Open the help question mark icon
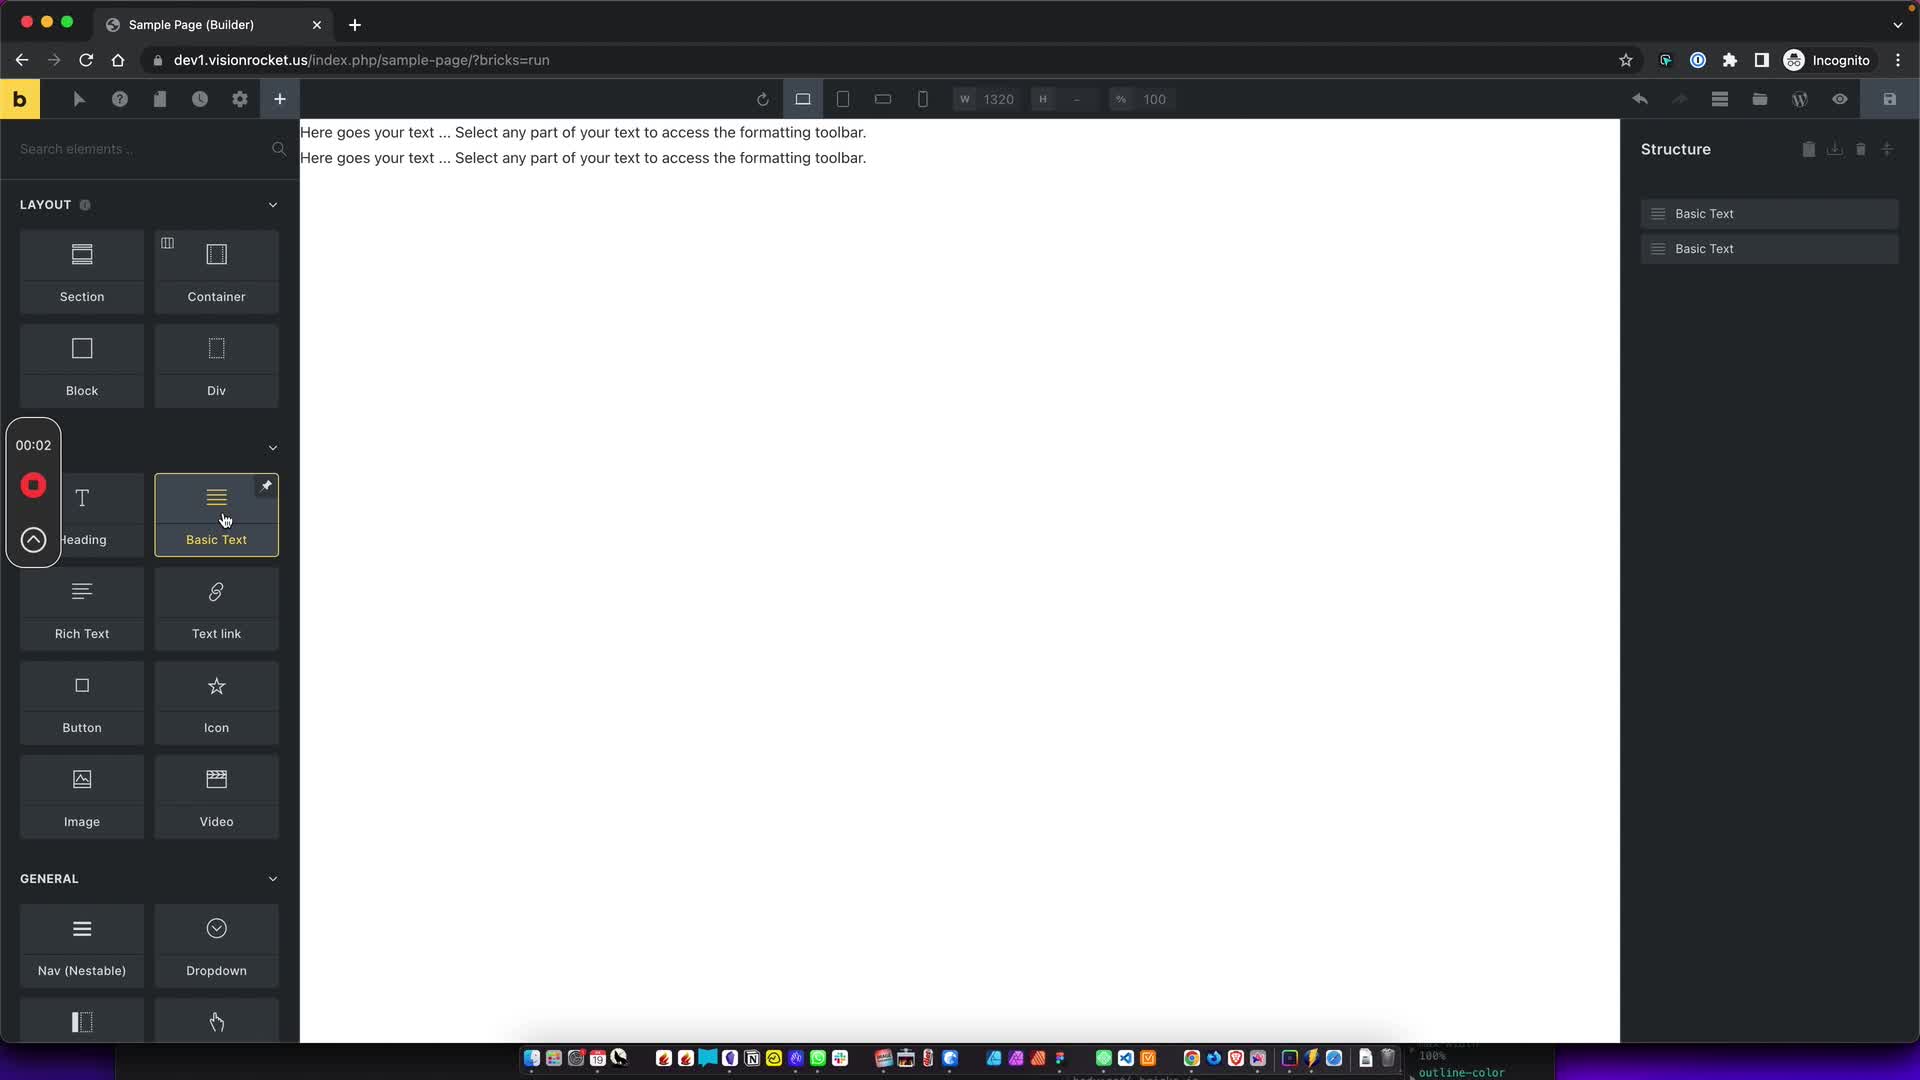Screen dimensions: 1920x1080 point(120,99)
